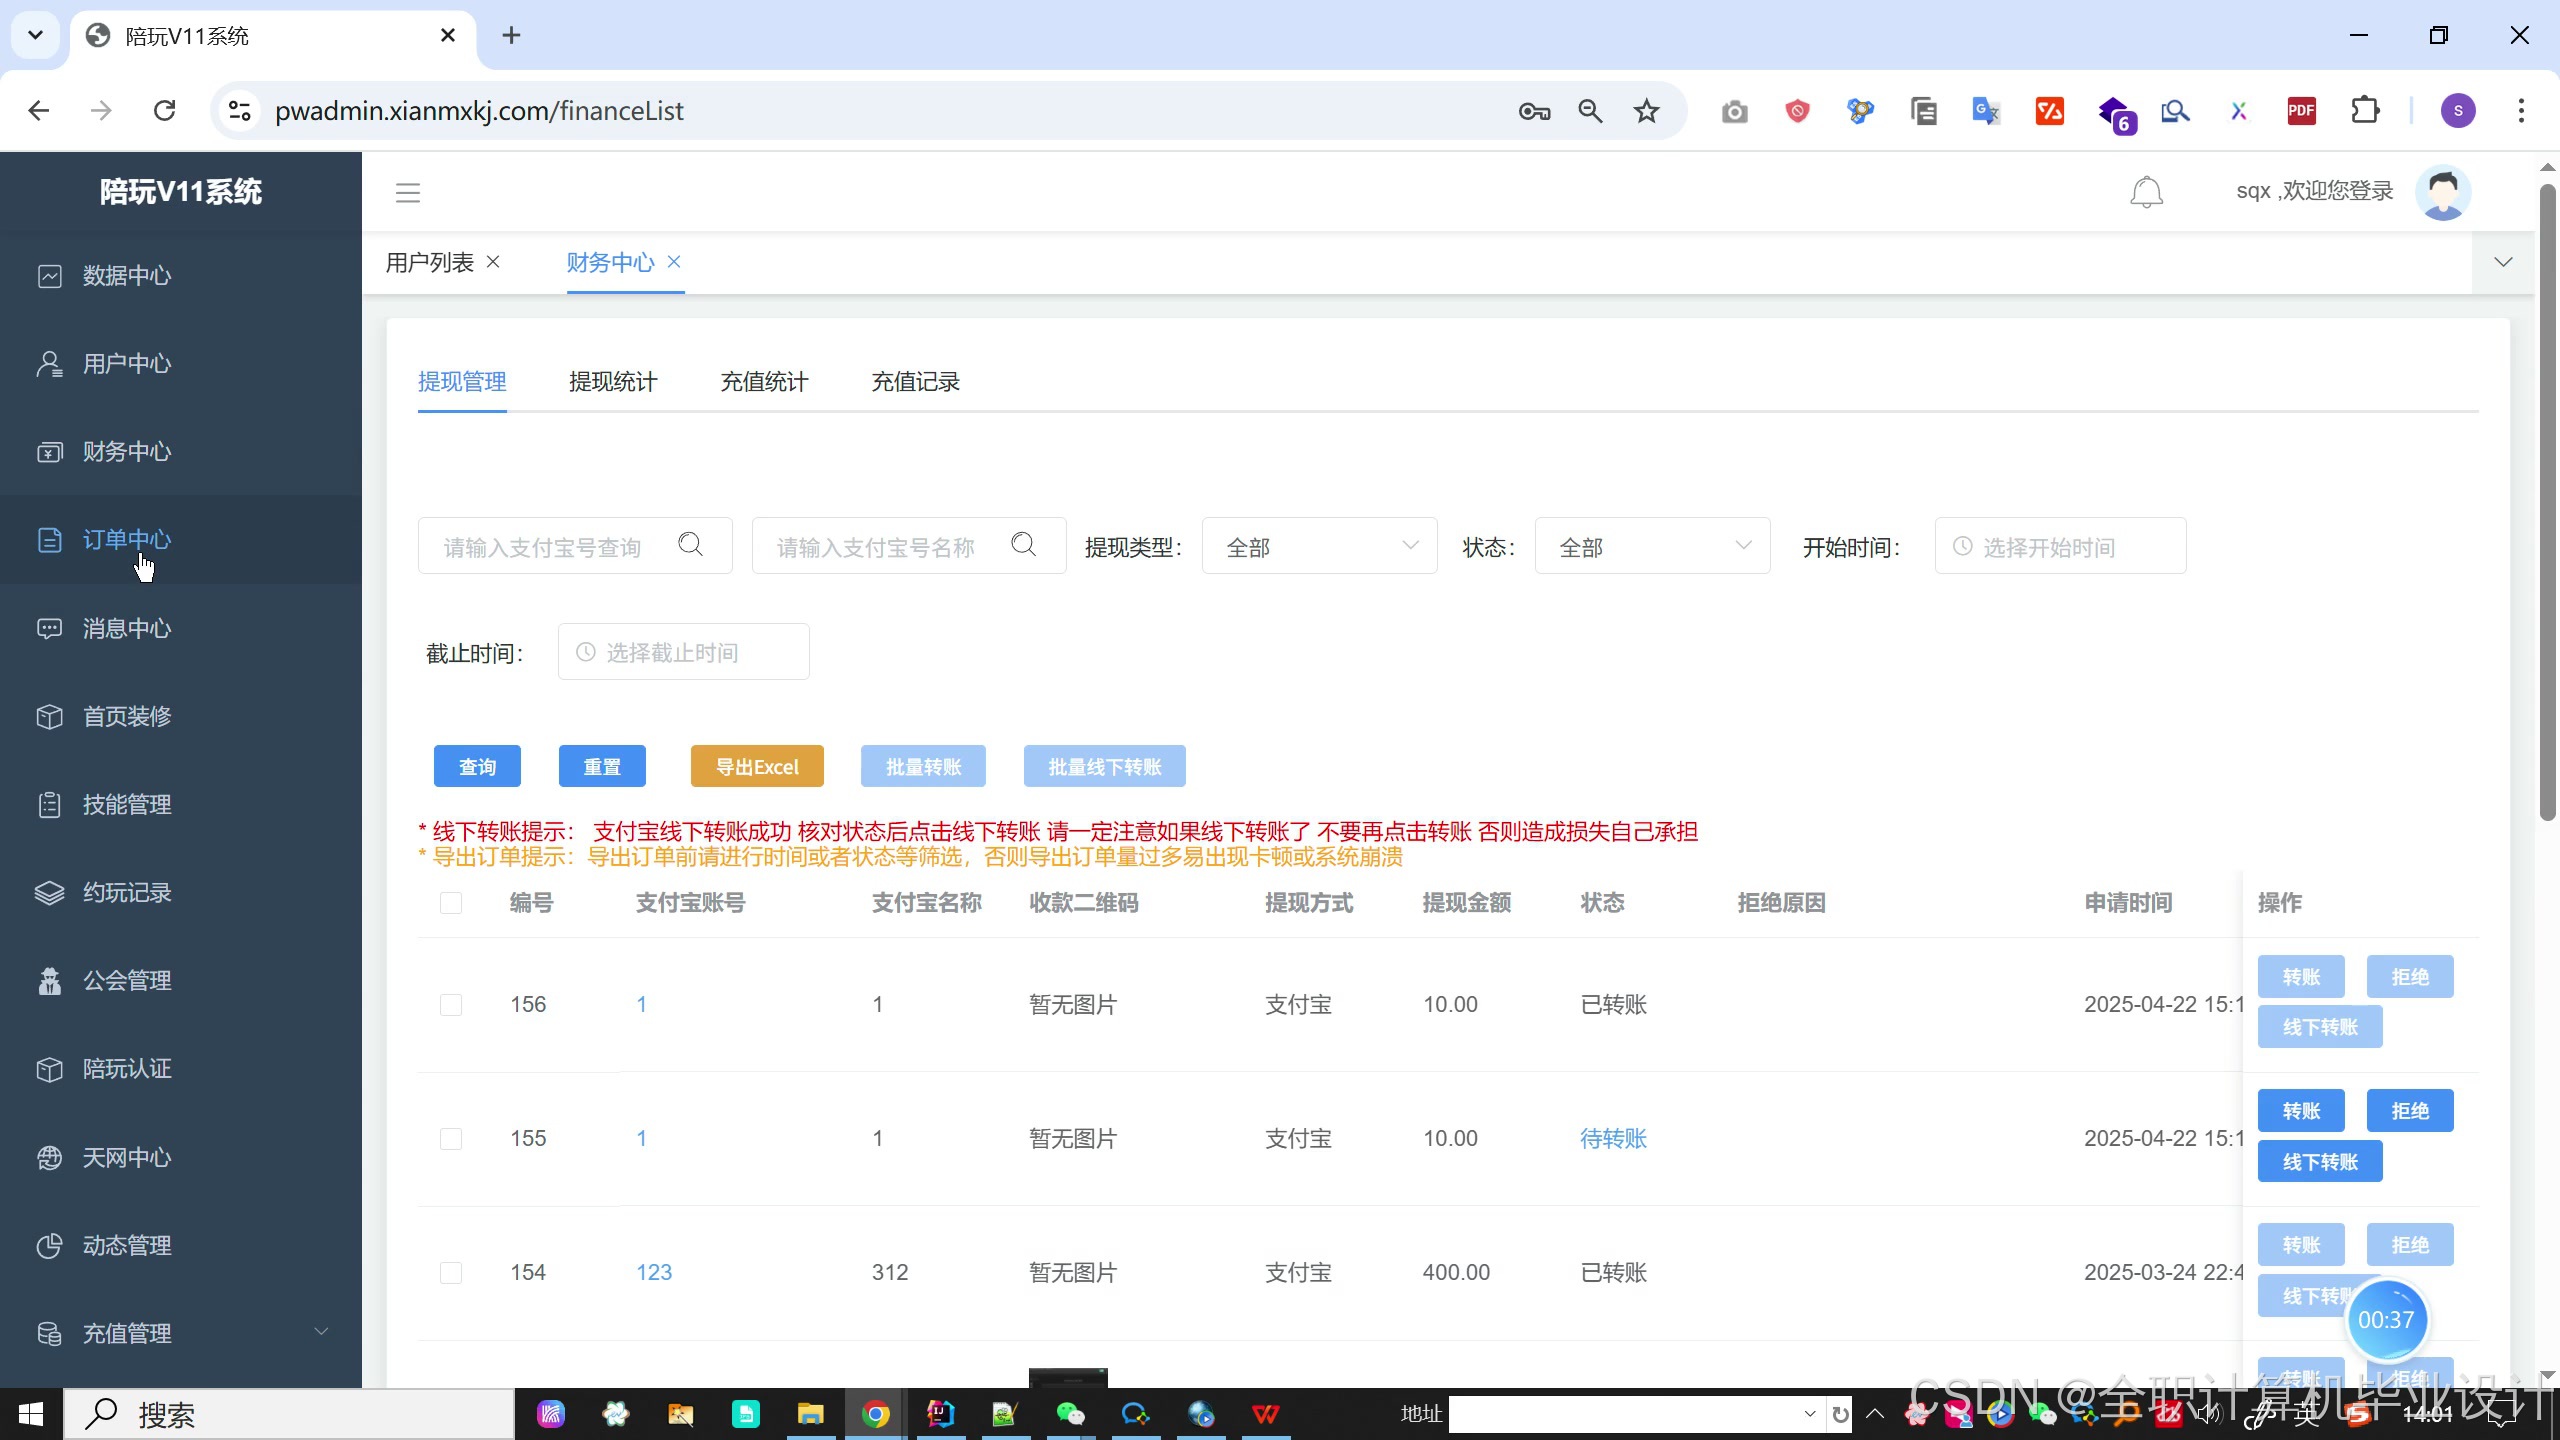The height and width of the screenshot is (1440, 2560).
Task: Click the browser address bar URL
Action: [x=479, y=111]
